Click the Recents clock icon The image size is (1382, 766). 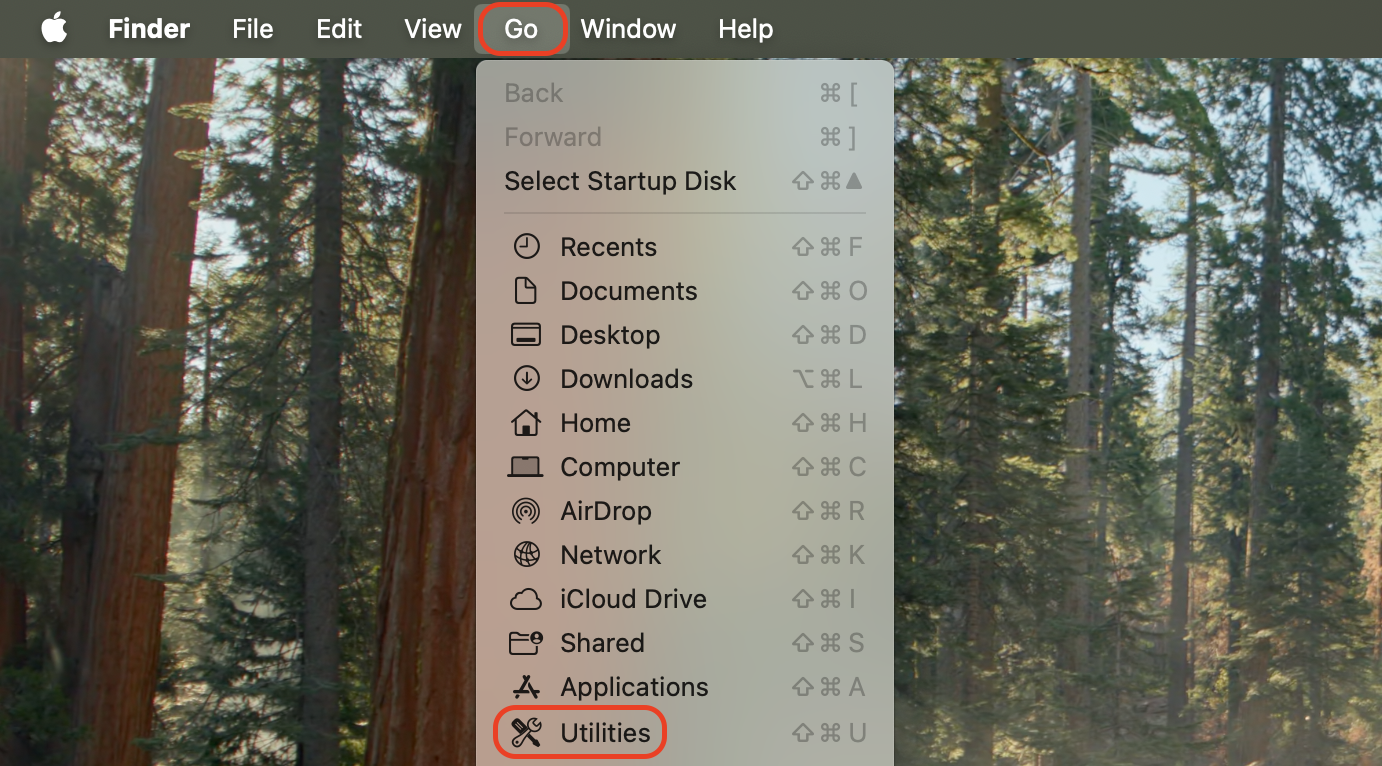(525, 246)
